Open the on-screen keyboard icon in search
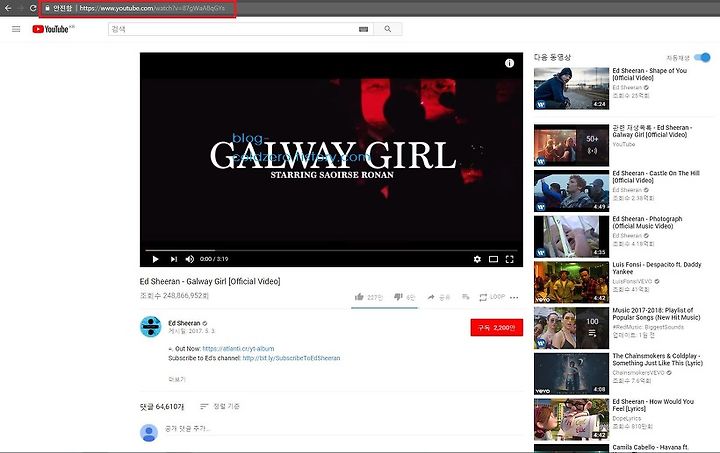This screenshot has height=453, width=720. coord(363,29)
